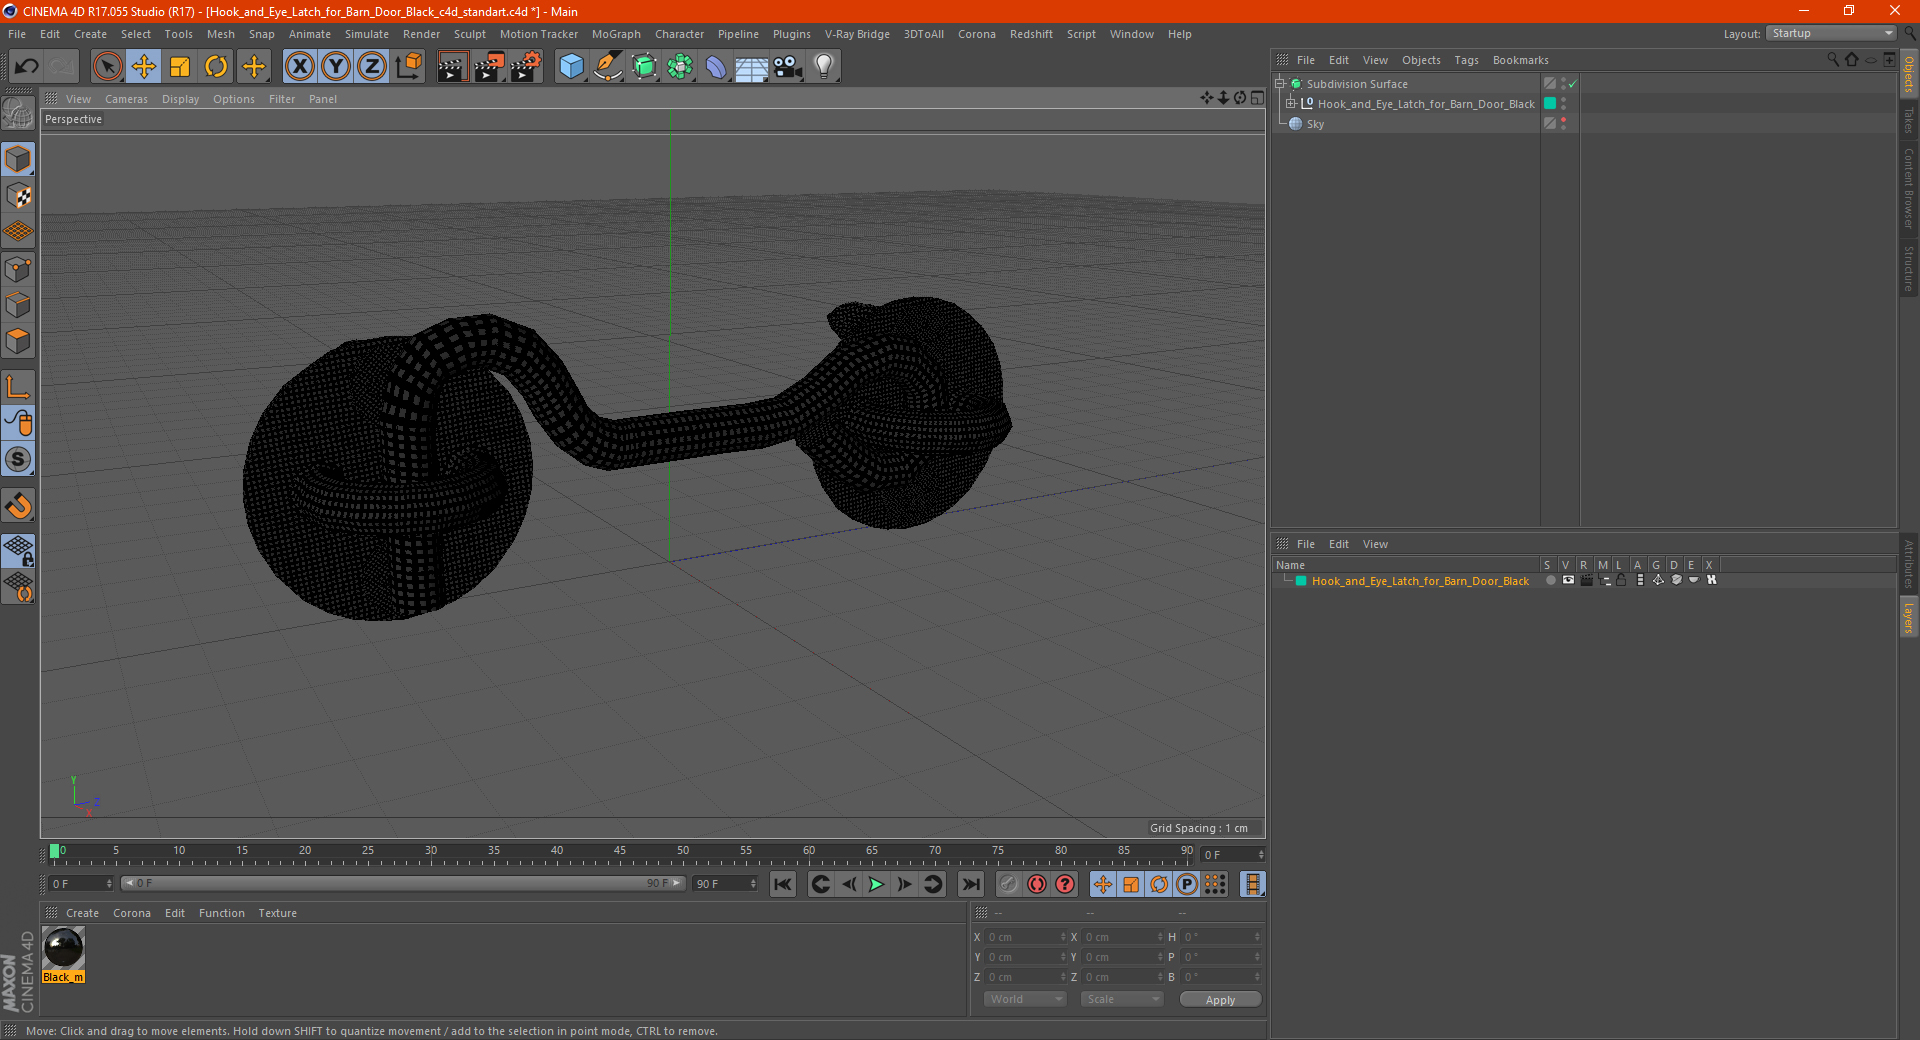The image size is (1920, 1040).
Task: Open the File menu
Action: click(17, 34)
